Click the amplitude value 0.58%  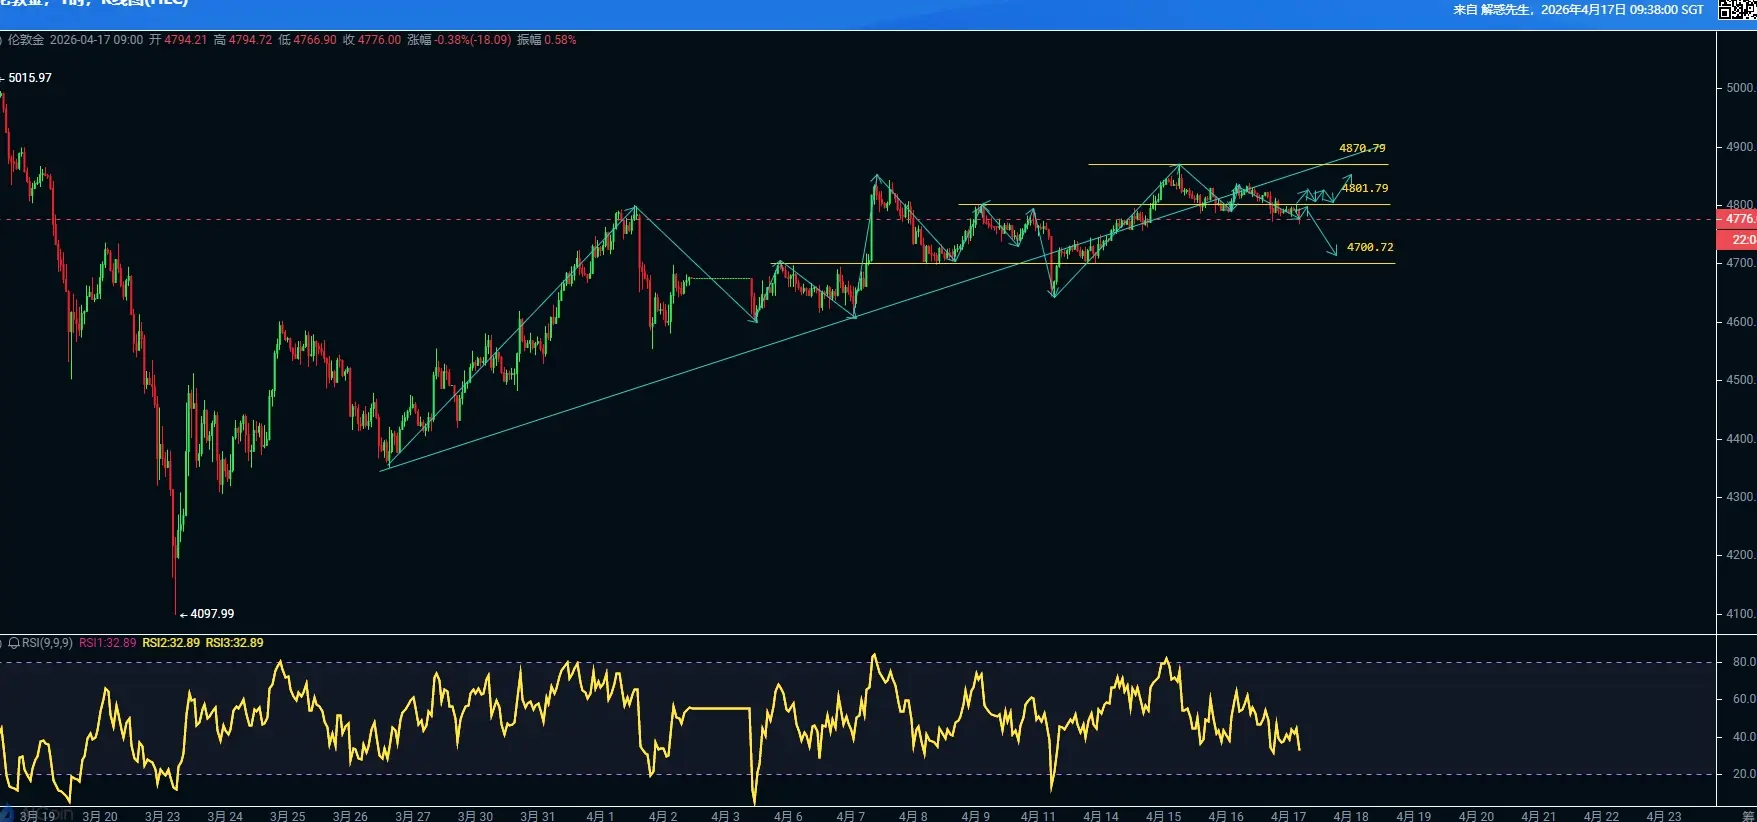560,40
